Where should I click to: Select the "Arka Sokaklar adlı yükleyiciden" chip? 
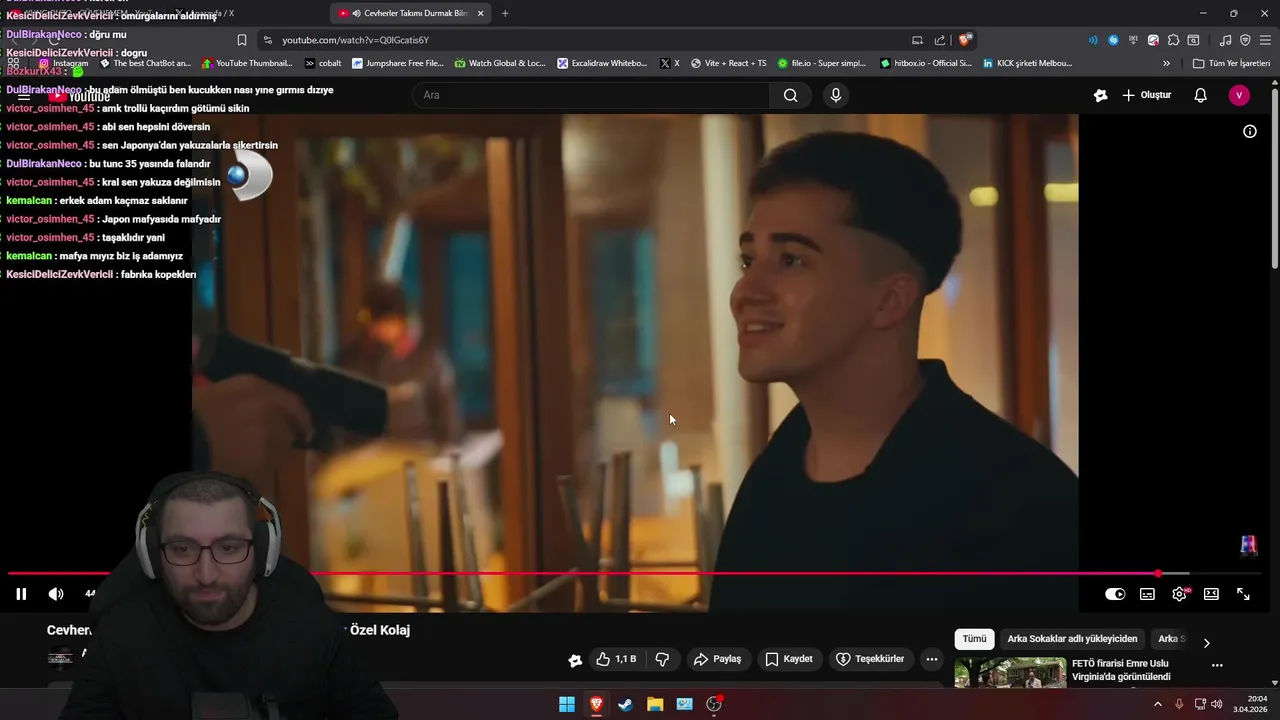(1072, 639)
